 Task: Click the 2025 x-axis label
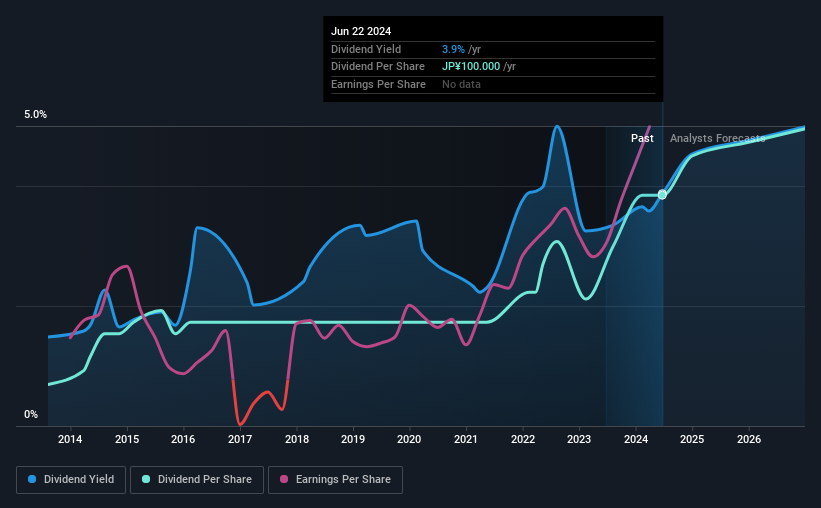coord(692,439)
